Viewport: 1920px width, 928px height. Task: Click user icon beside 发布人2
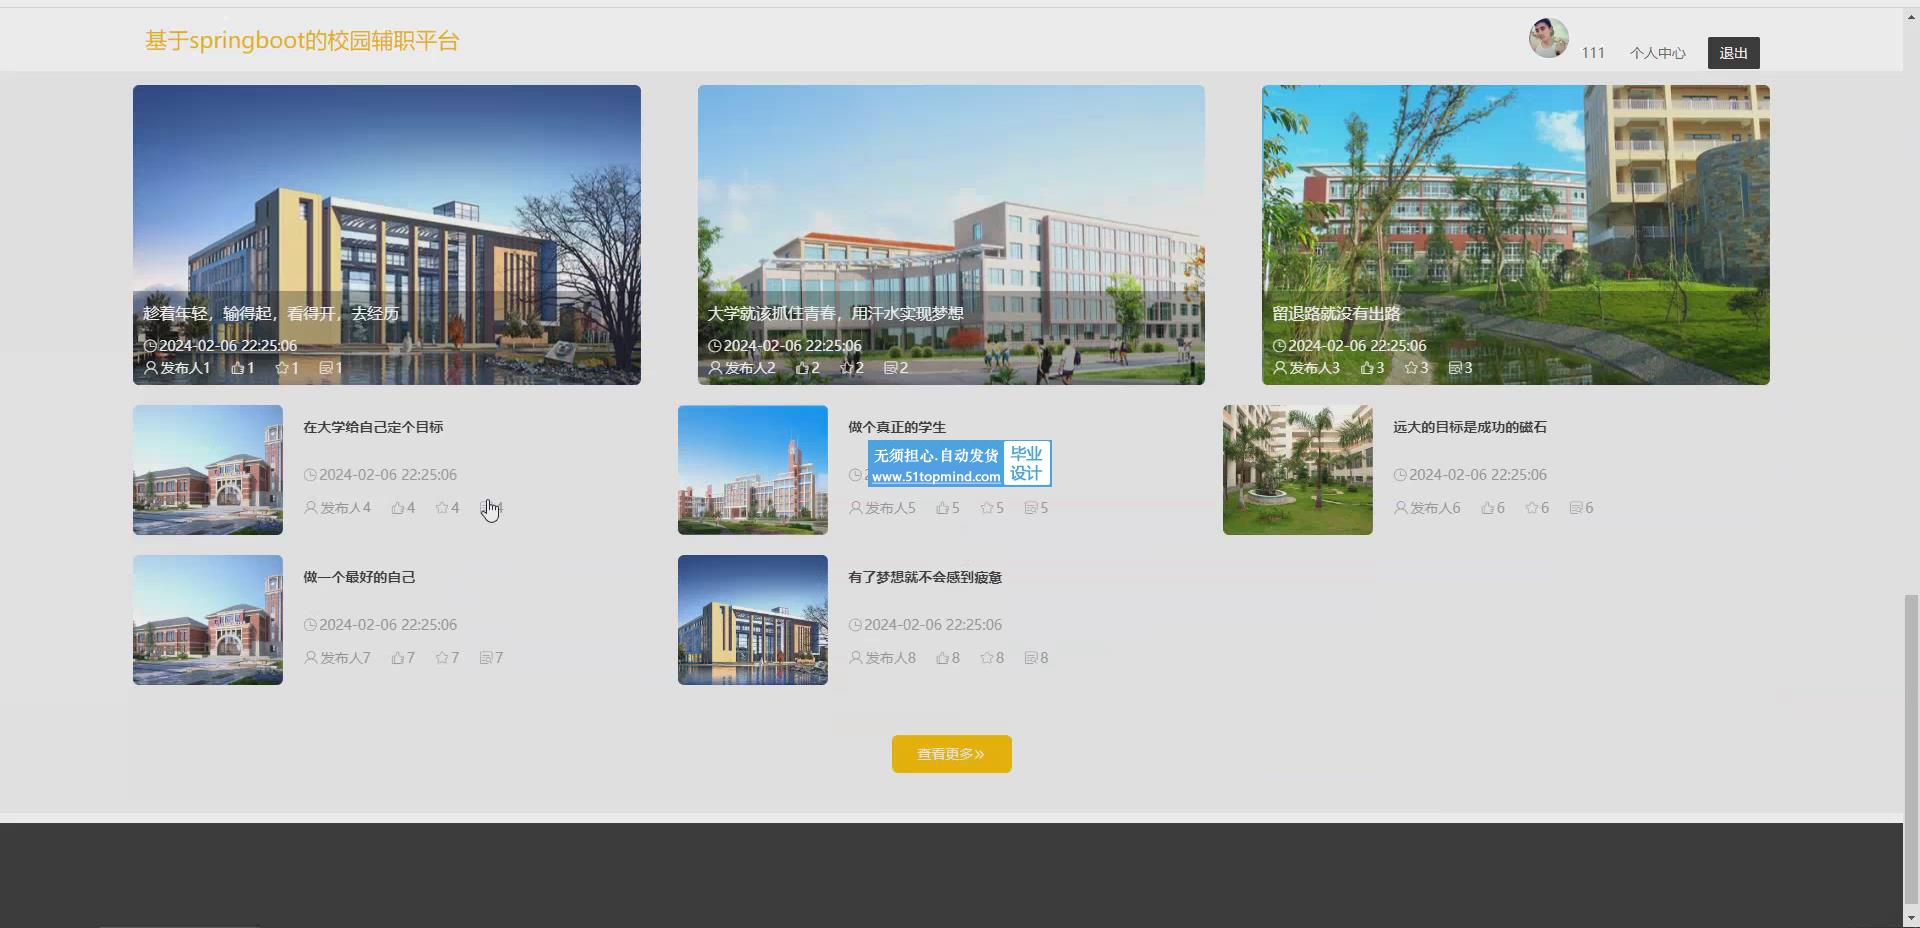716,368
